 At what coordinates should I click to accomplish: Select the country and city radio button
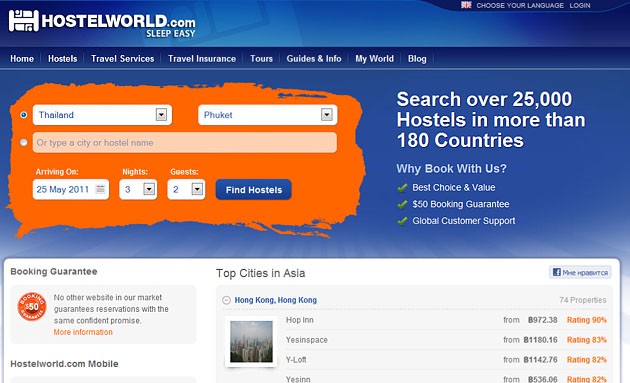pyautogui.click(x=24, y=115)
